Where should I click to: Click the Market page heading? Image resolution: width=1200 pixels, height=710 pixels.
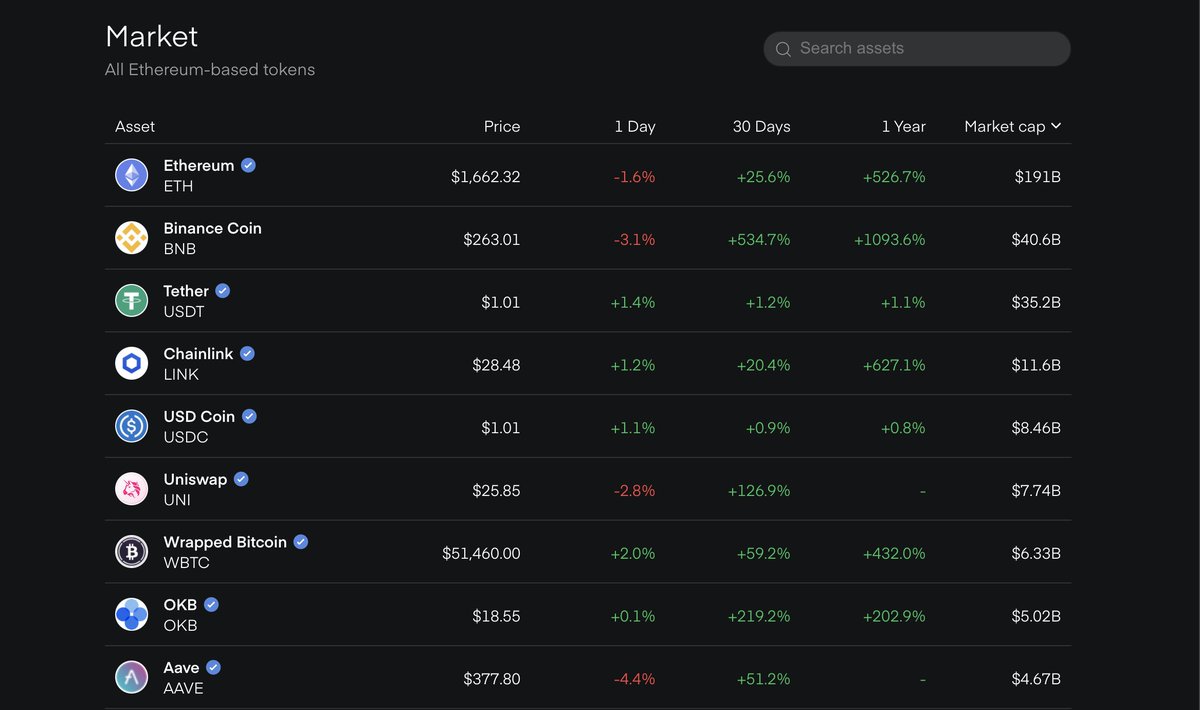point(152,36)
